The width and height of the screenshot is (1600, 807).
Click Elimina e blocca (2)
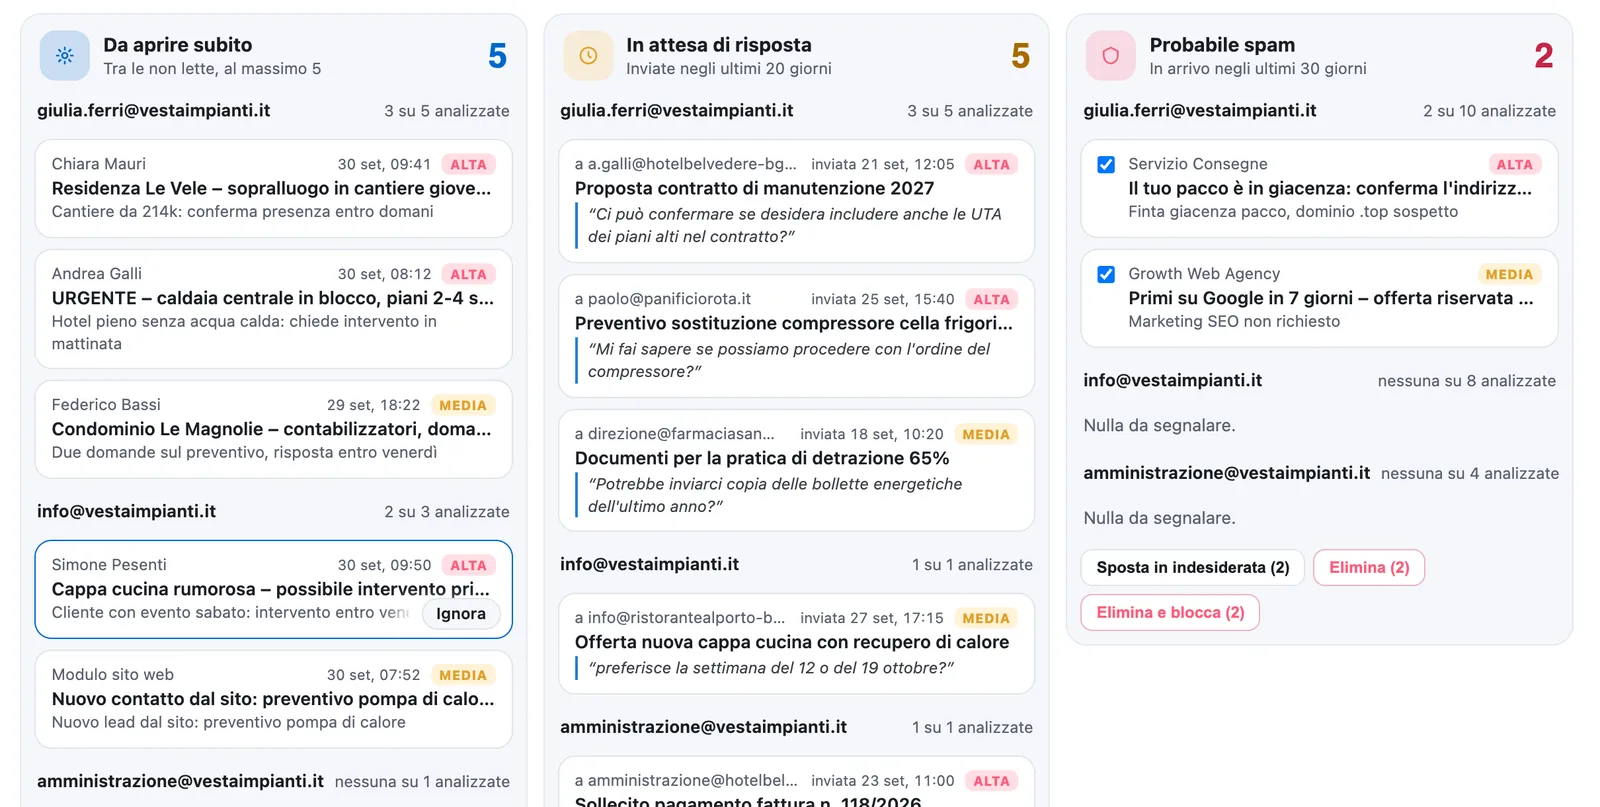pos(1170,613)
